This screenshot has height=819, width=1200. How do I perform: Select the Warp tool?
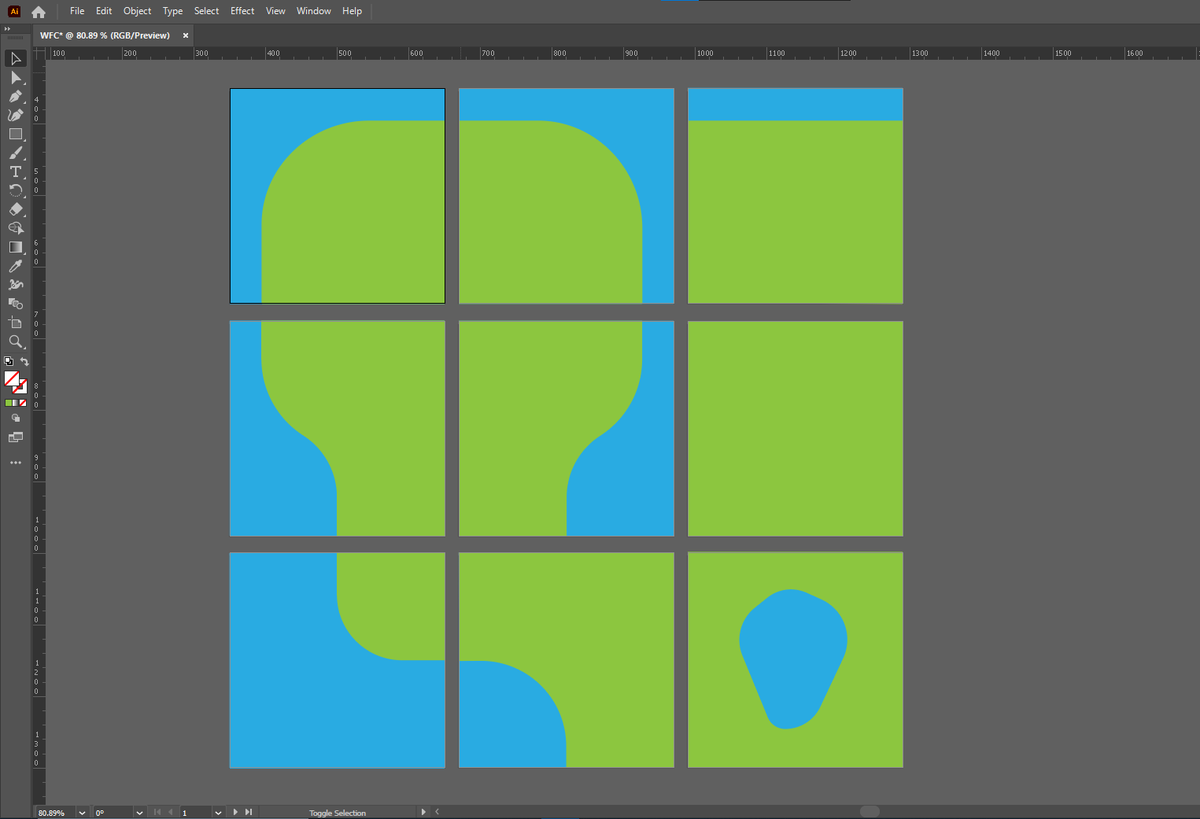15,285
